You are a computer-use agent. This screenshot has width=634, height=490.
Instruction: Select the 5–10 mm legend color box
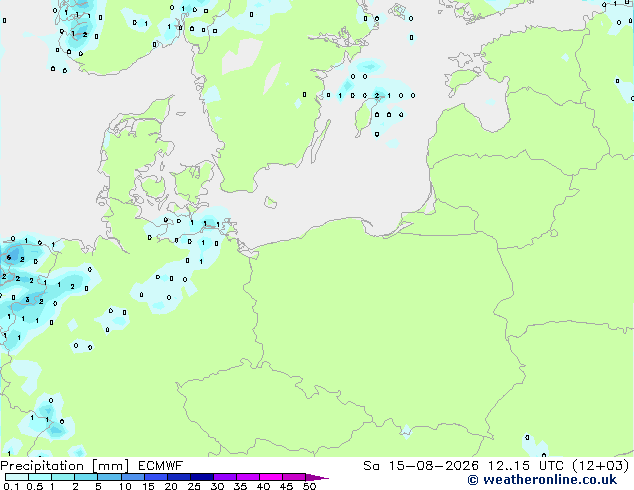tap(109, 477)
